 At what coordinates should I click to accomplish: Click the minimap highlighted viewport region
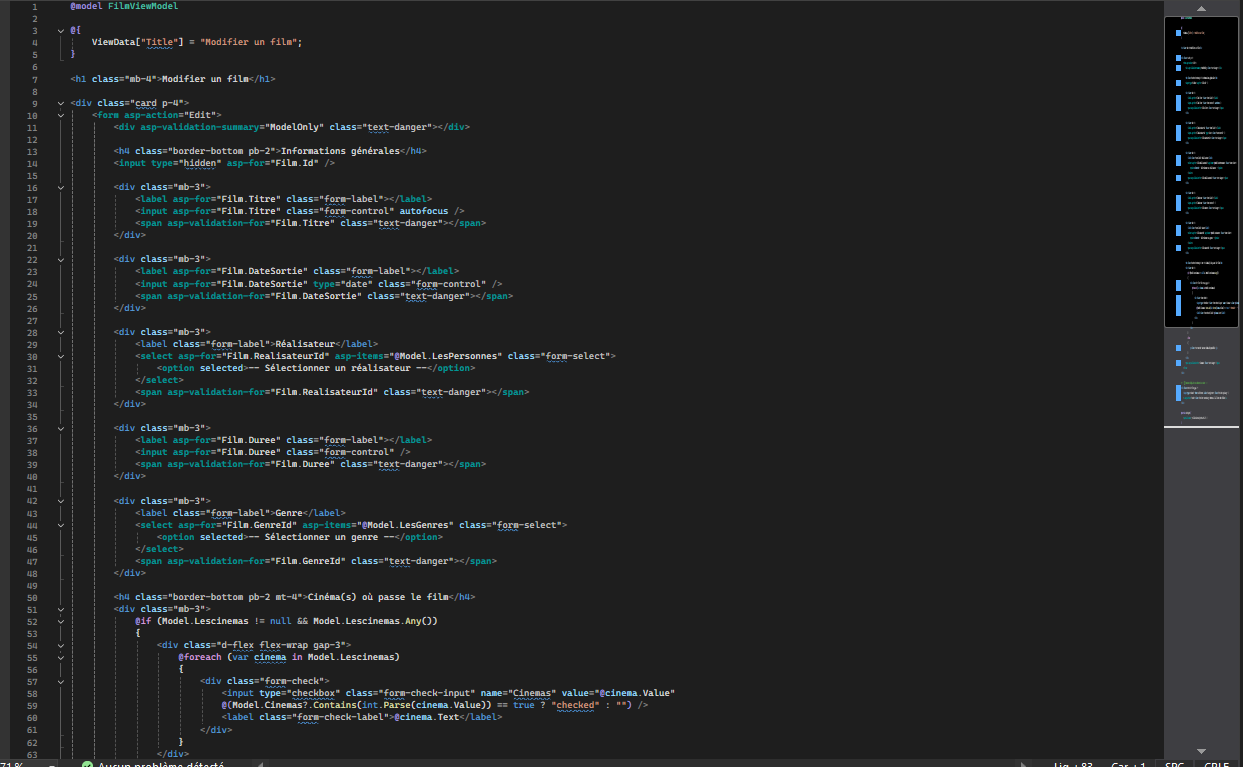click(x=1200, y=170)
